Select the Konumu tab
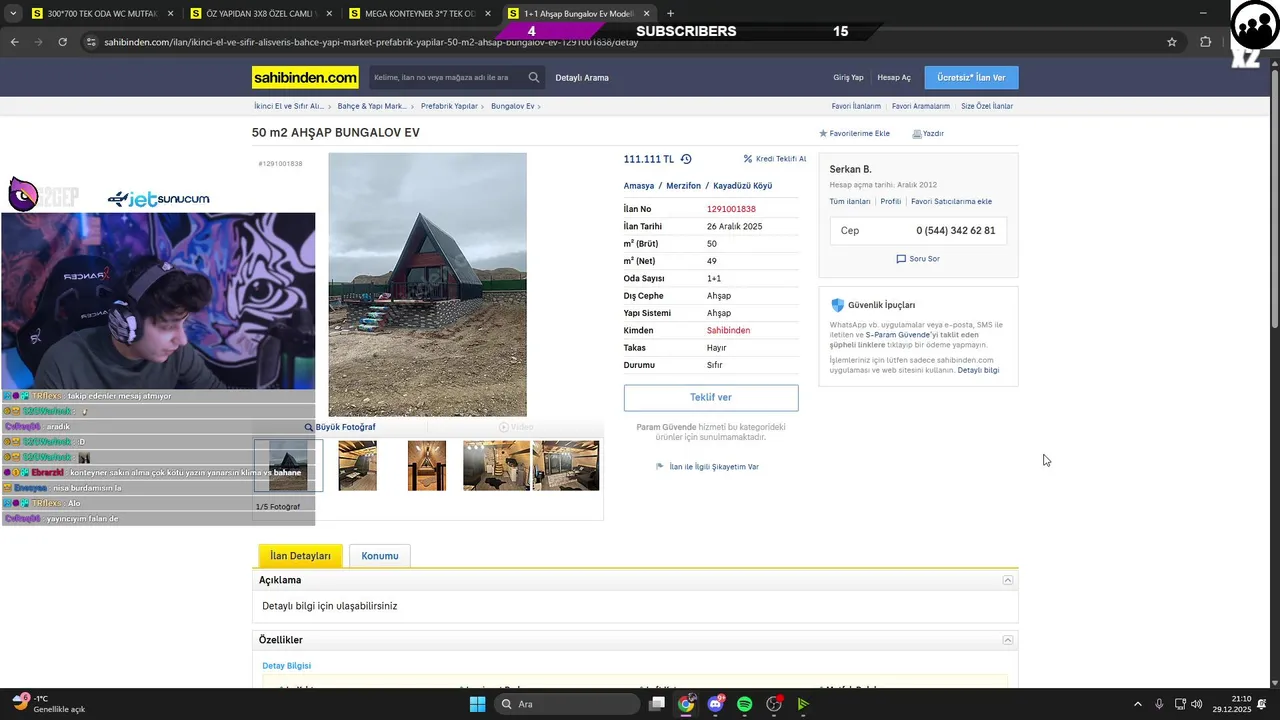The height and width of the screenshot is (720, 1280). click(380, 556)
